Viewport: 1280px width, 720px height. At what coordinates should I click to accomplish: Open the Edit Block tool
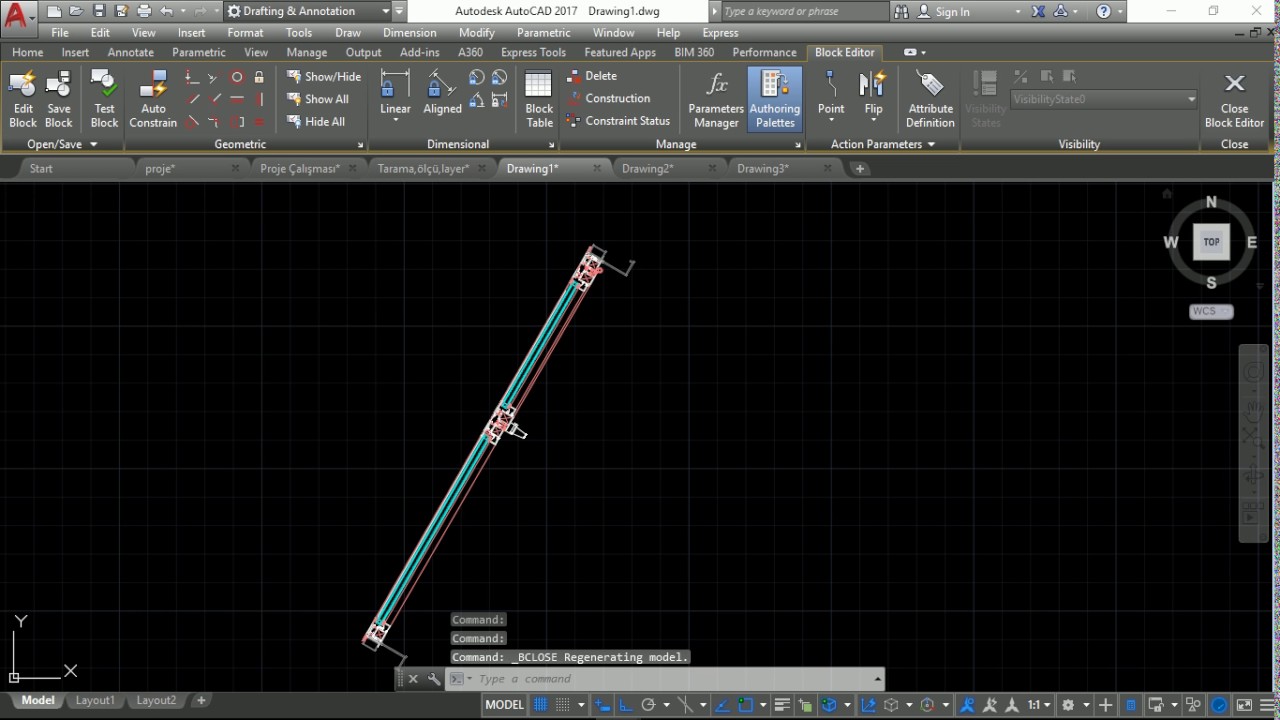click(x=23, y=99)
